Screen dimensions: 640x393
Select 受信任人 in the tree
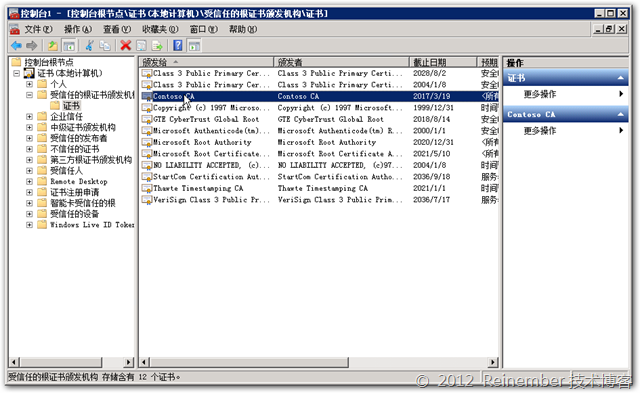coord(66,171)
